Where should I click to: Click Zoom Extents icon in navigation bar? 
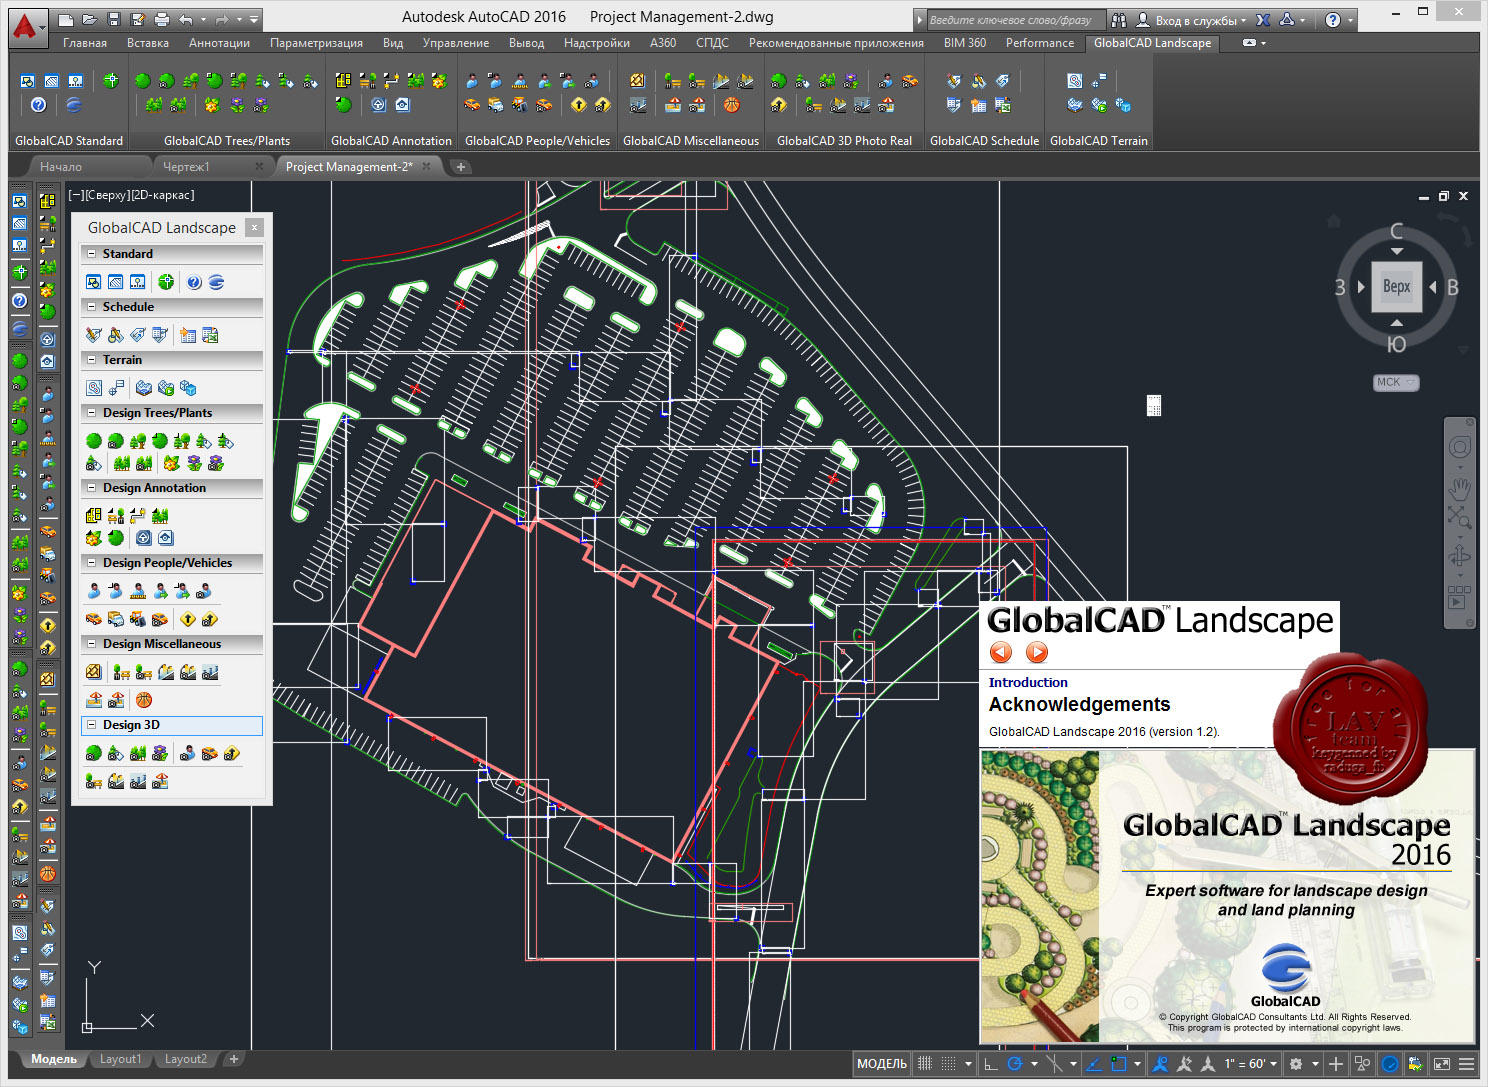tap(1460, 517)
